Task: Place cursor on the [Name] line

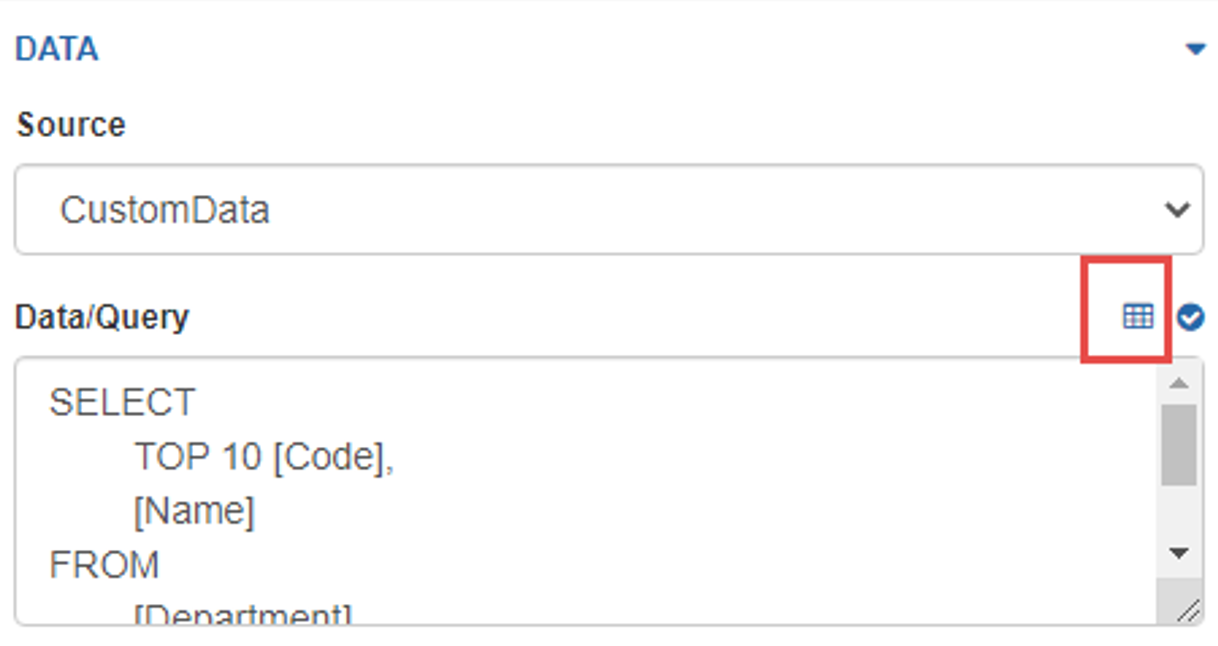Action: [x=194, y=512]
